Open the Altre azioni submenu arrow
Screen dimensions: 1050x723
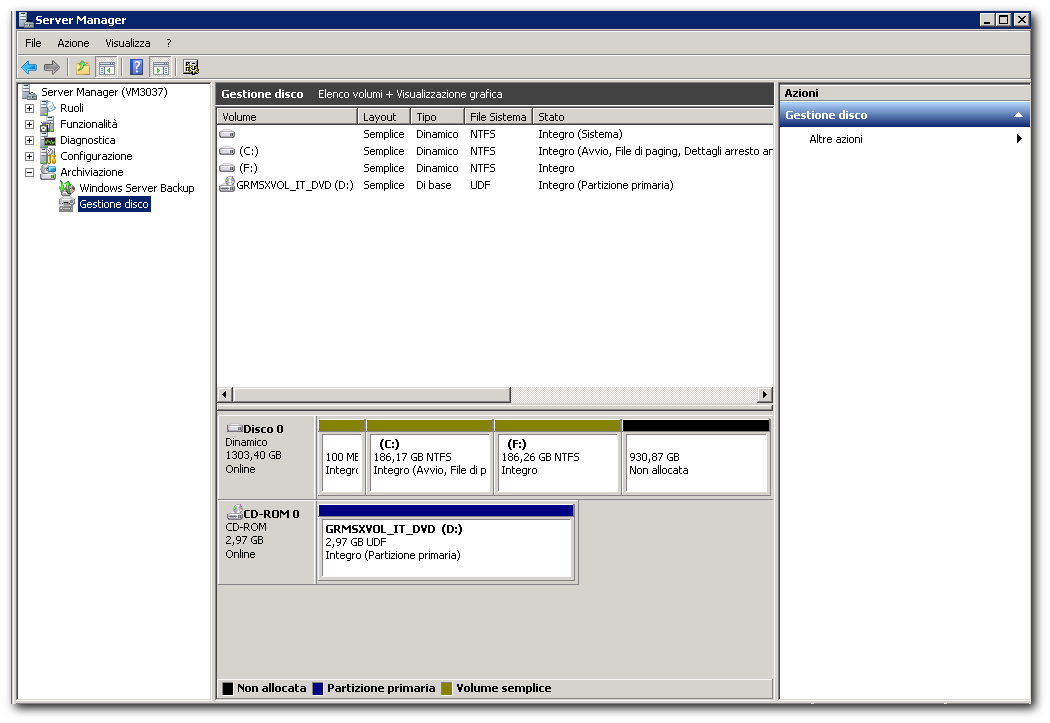[x=1019, y=139]
